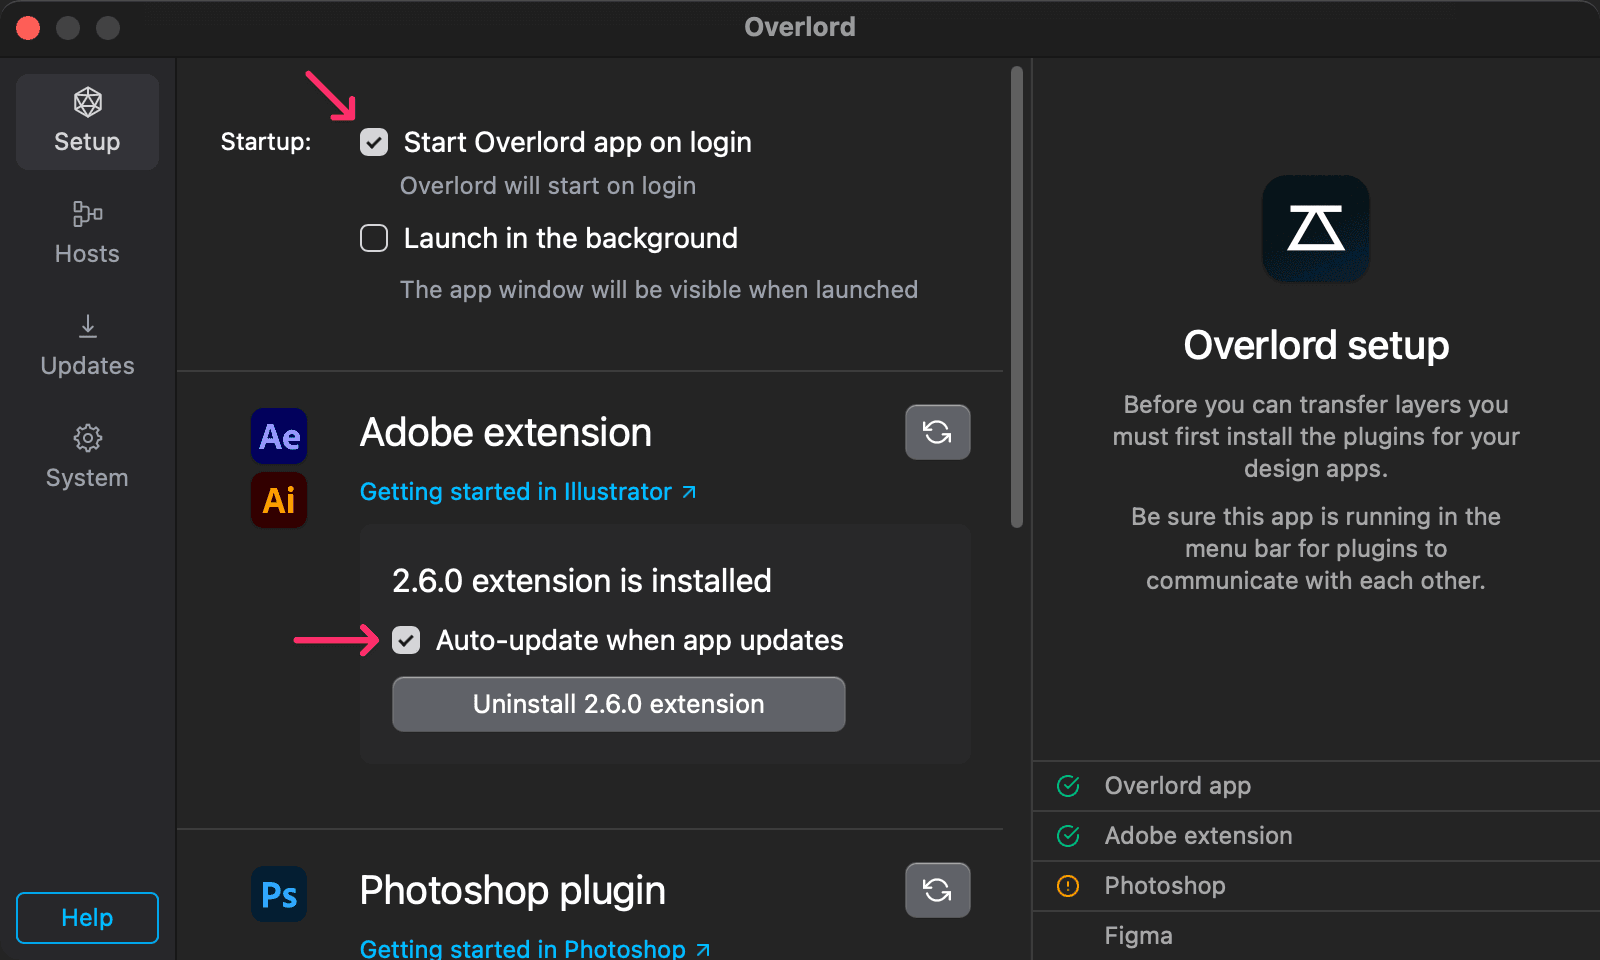The height and width of the screenshot is (960, 1600).
Task: Disable Auto-update when app updates checkbox
Action: pos(406,640)
